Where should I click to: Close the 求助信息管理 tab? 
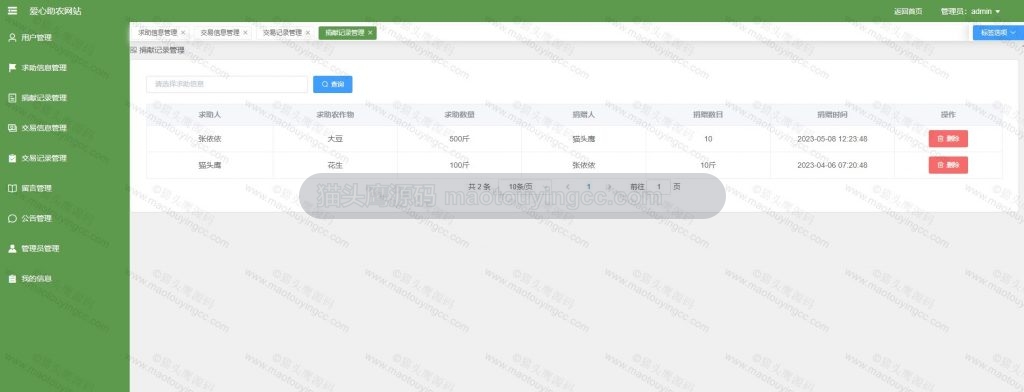click(183, 33)
